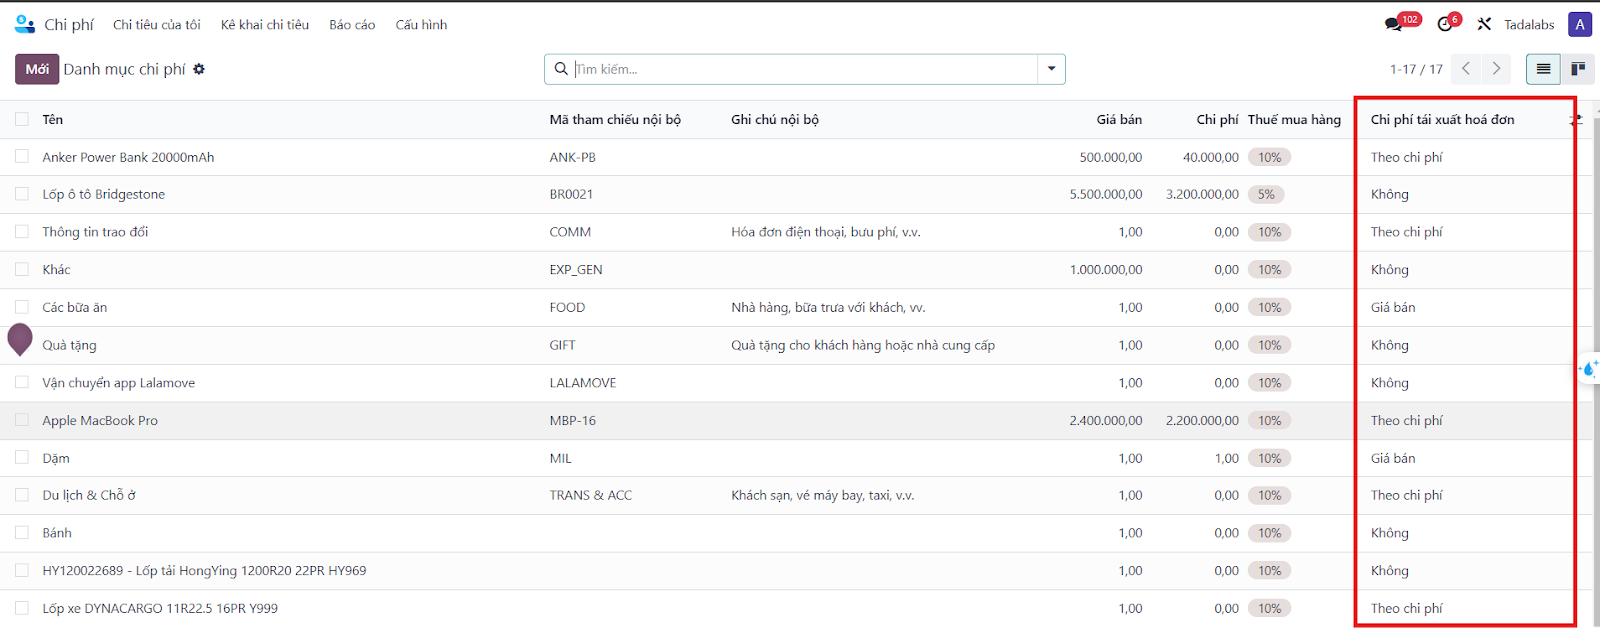
Task: Open the user avatar A menu
Action: click(x=1580, y=24)
